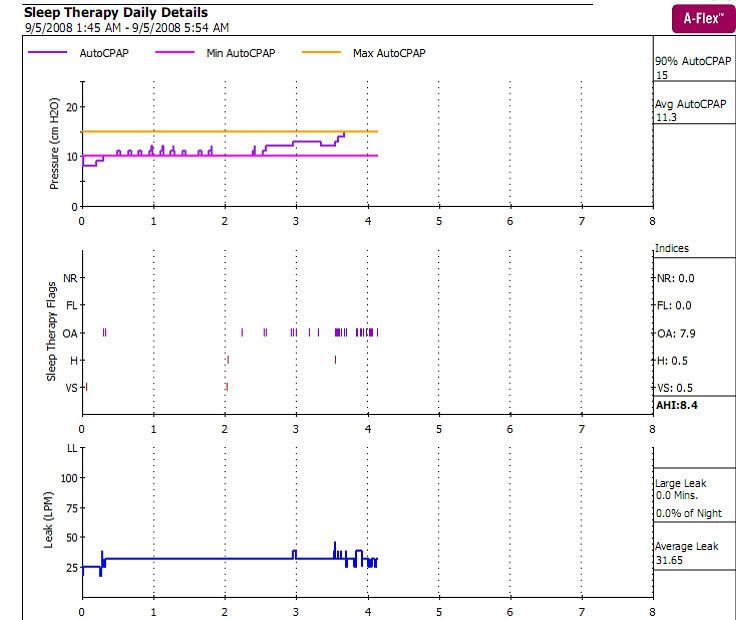The image size is (736, 620).
Task: Click the Leak (LPM) axis label
Action: click(x=48, y=520)
